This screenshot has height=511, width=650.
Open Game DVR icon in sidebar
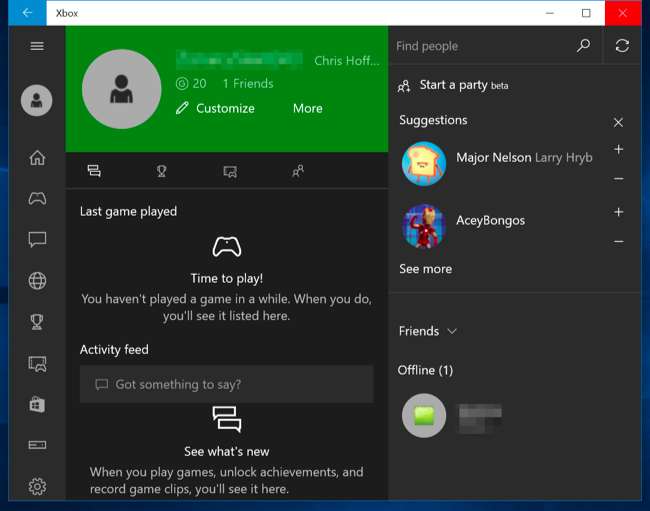pyautogui.click(x=37, y=363)
